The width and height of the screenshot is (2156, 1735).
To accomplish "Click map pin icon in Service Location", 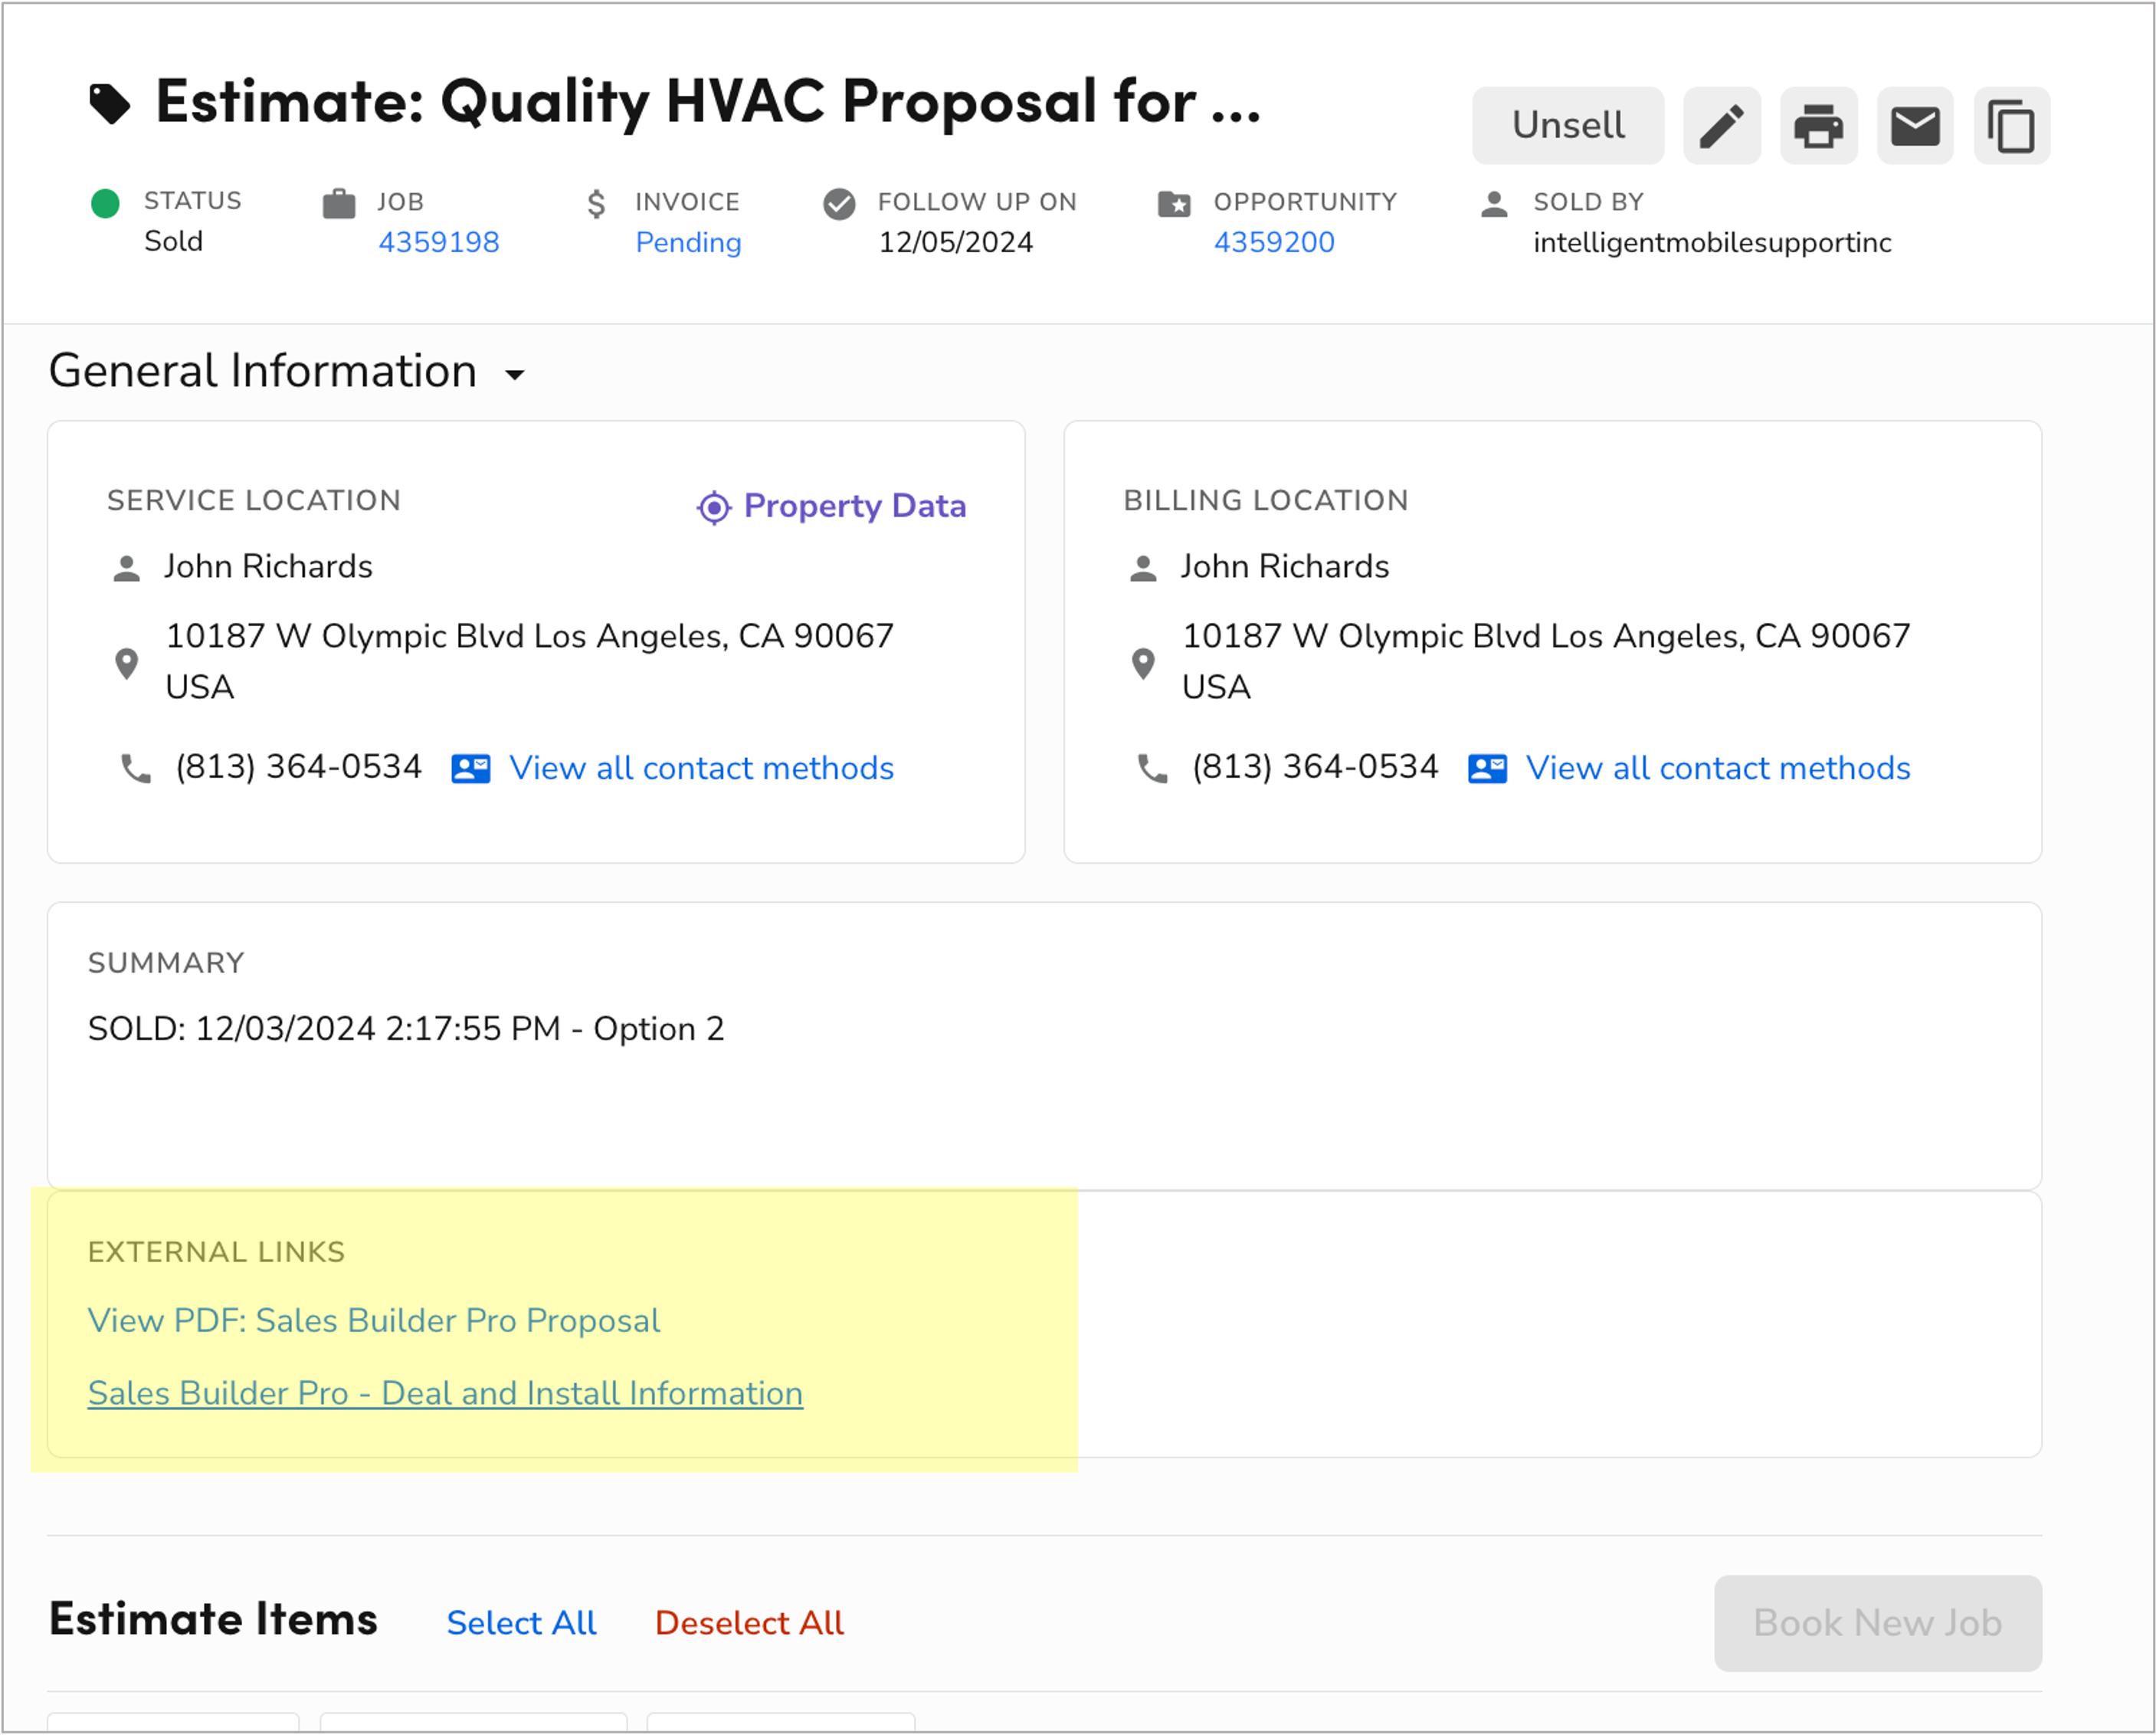I will click(126, 663).
